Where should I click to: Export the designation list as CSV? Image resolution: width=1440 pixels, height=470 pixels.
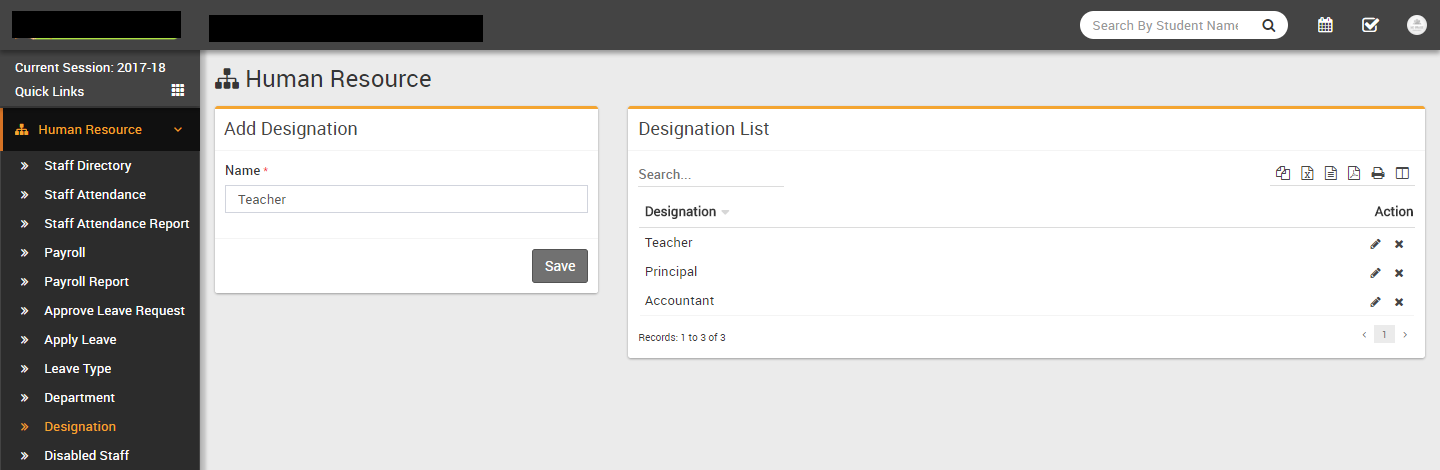(x=1331, y=173)
